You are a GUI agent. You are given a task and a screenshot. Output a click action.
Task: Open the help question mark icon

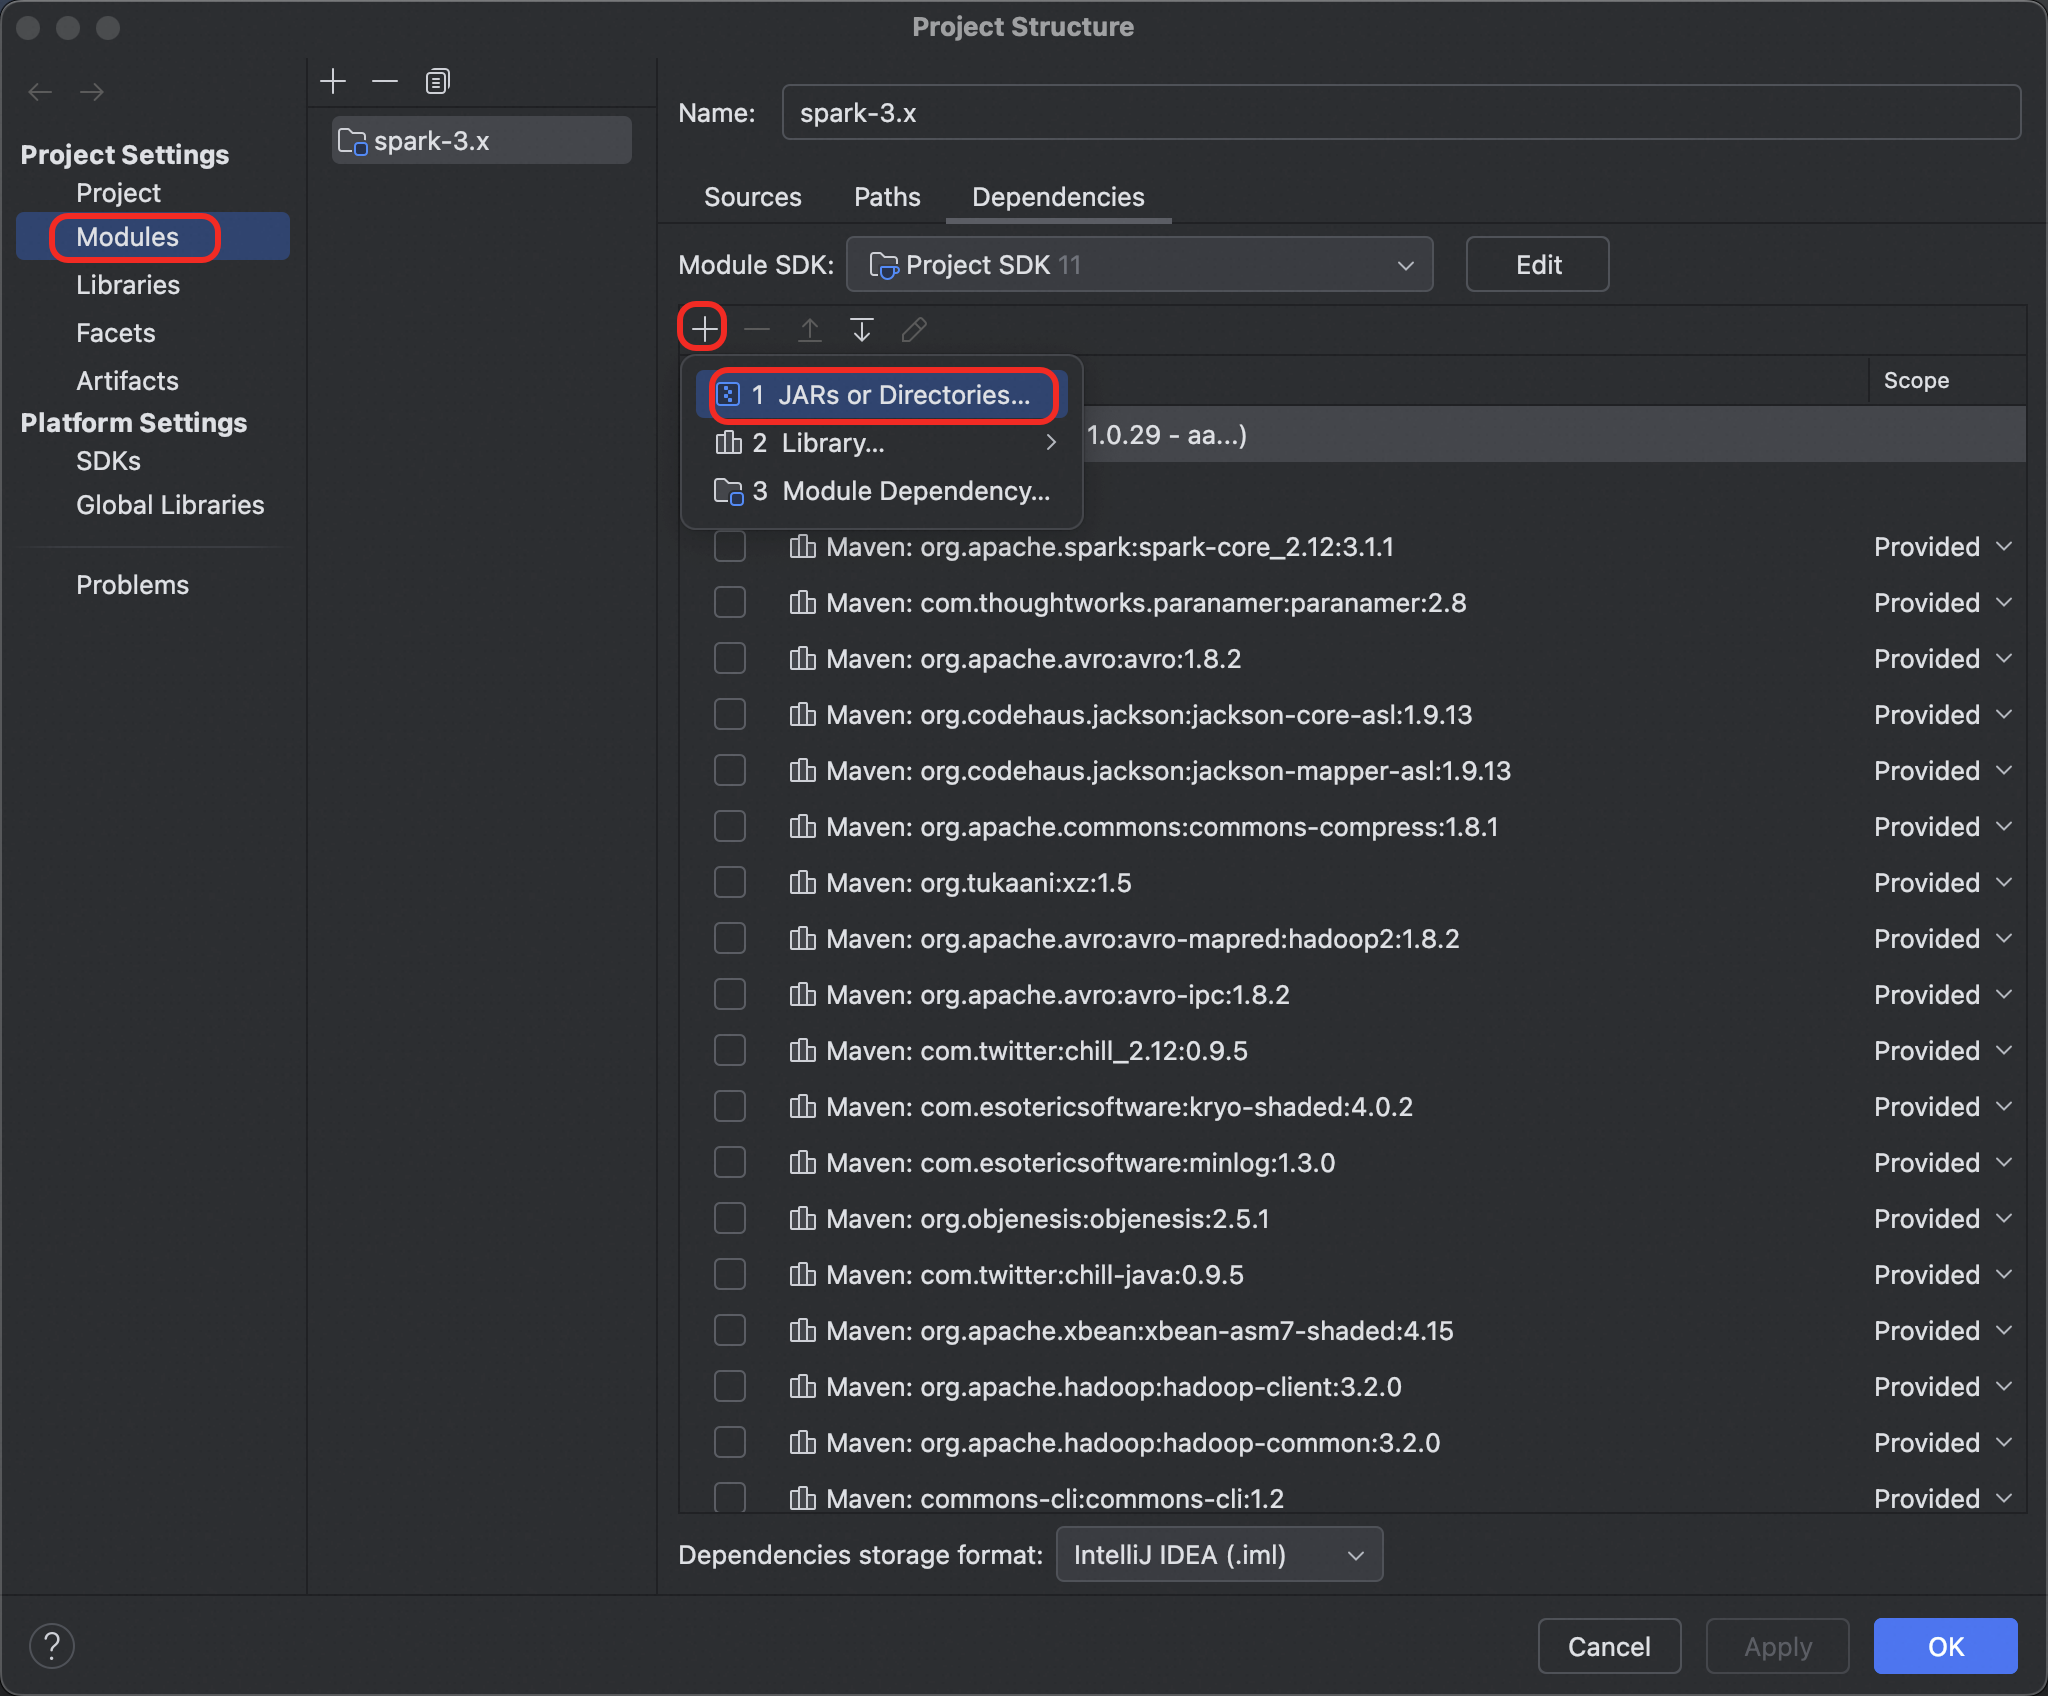52,1646
